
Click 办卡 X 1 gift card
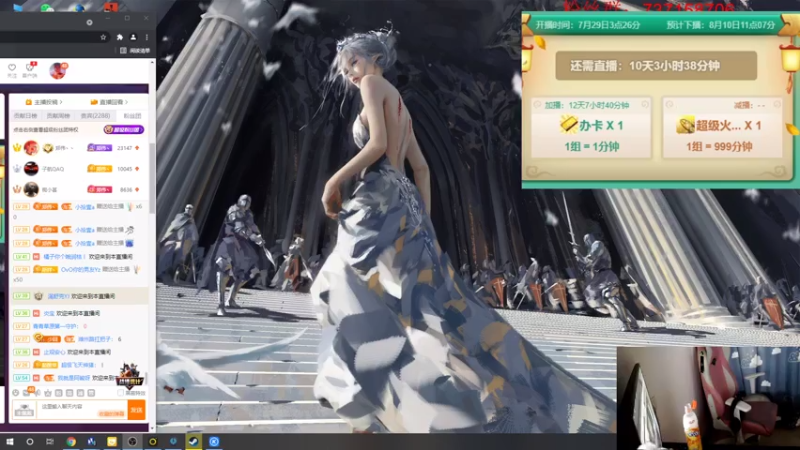(591, 128)
